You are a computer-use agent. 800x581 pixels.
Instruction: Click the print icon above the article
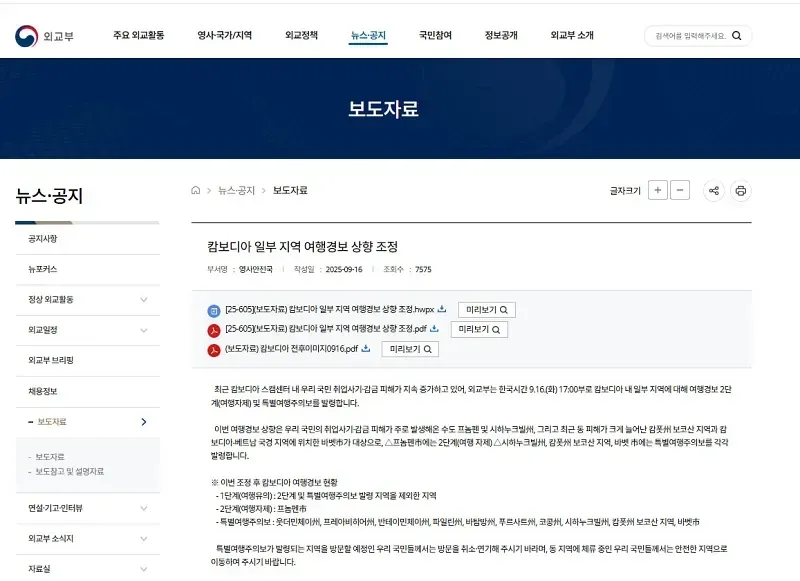(741, 190)
